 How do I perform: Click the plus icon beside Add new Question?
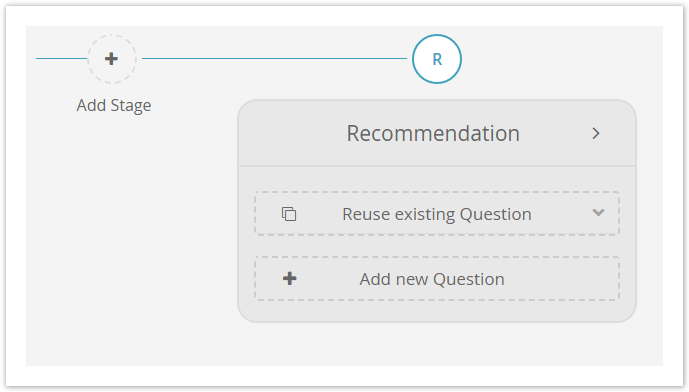(x=290, y=279)
